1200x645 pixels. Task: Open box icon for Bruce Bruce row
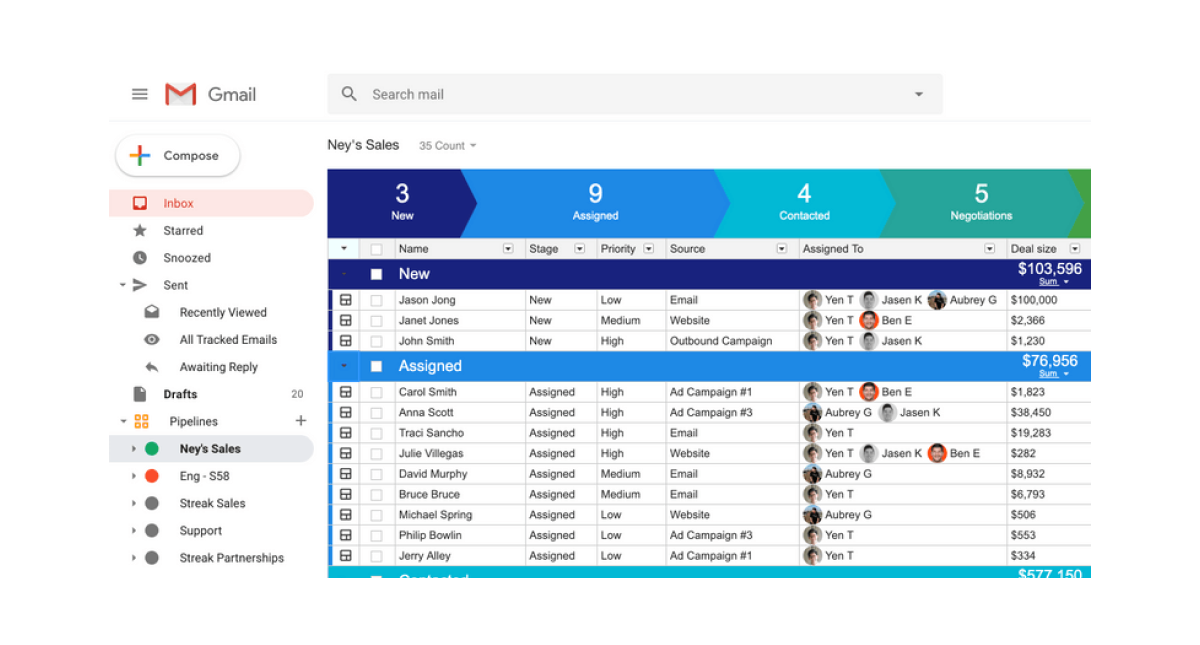[x=346, y=494]
